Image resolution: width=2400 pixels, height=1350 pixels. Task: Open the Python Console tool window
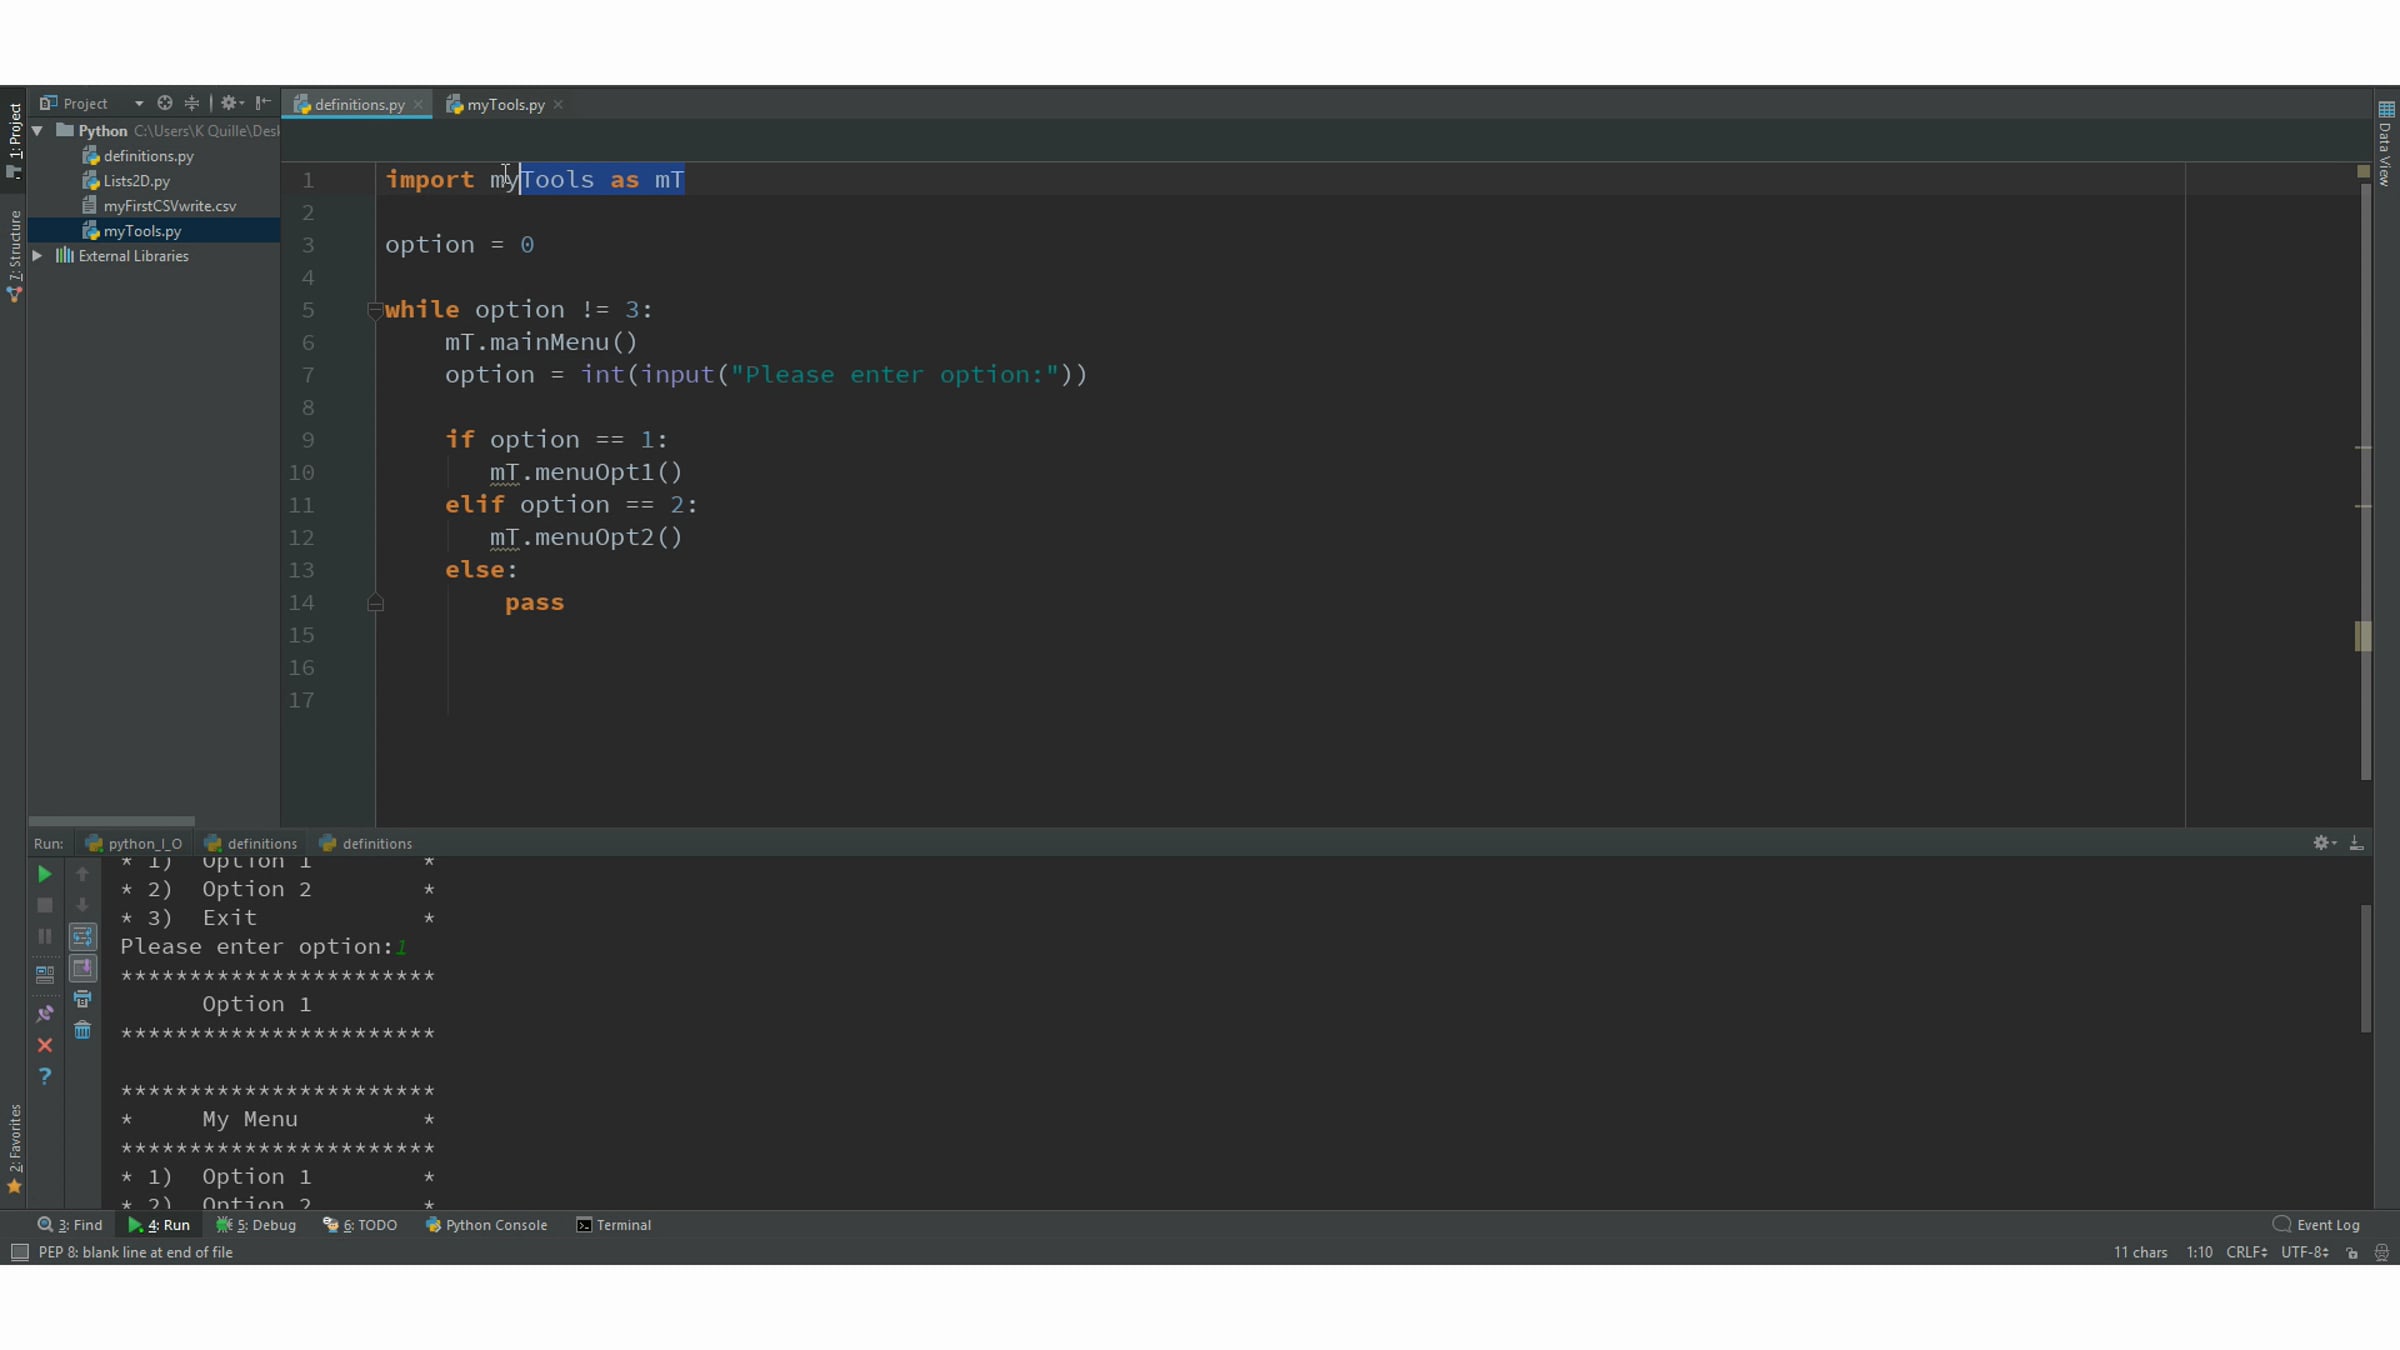[487, 1225]
